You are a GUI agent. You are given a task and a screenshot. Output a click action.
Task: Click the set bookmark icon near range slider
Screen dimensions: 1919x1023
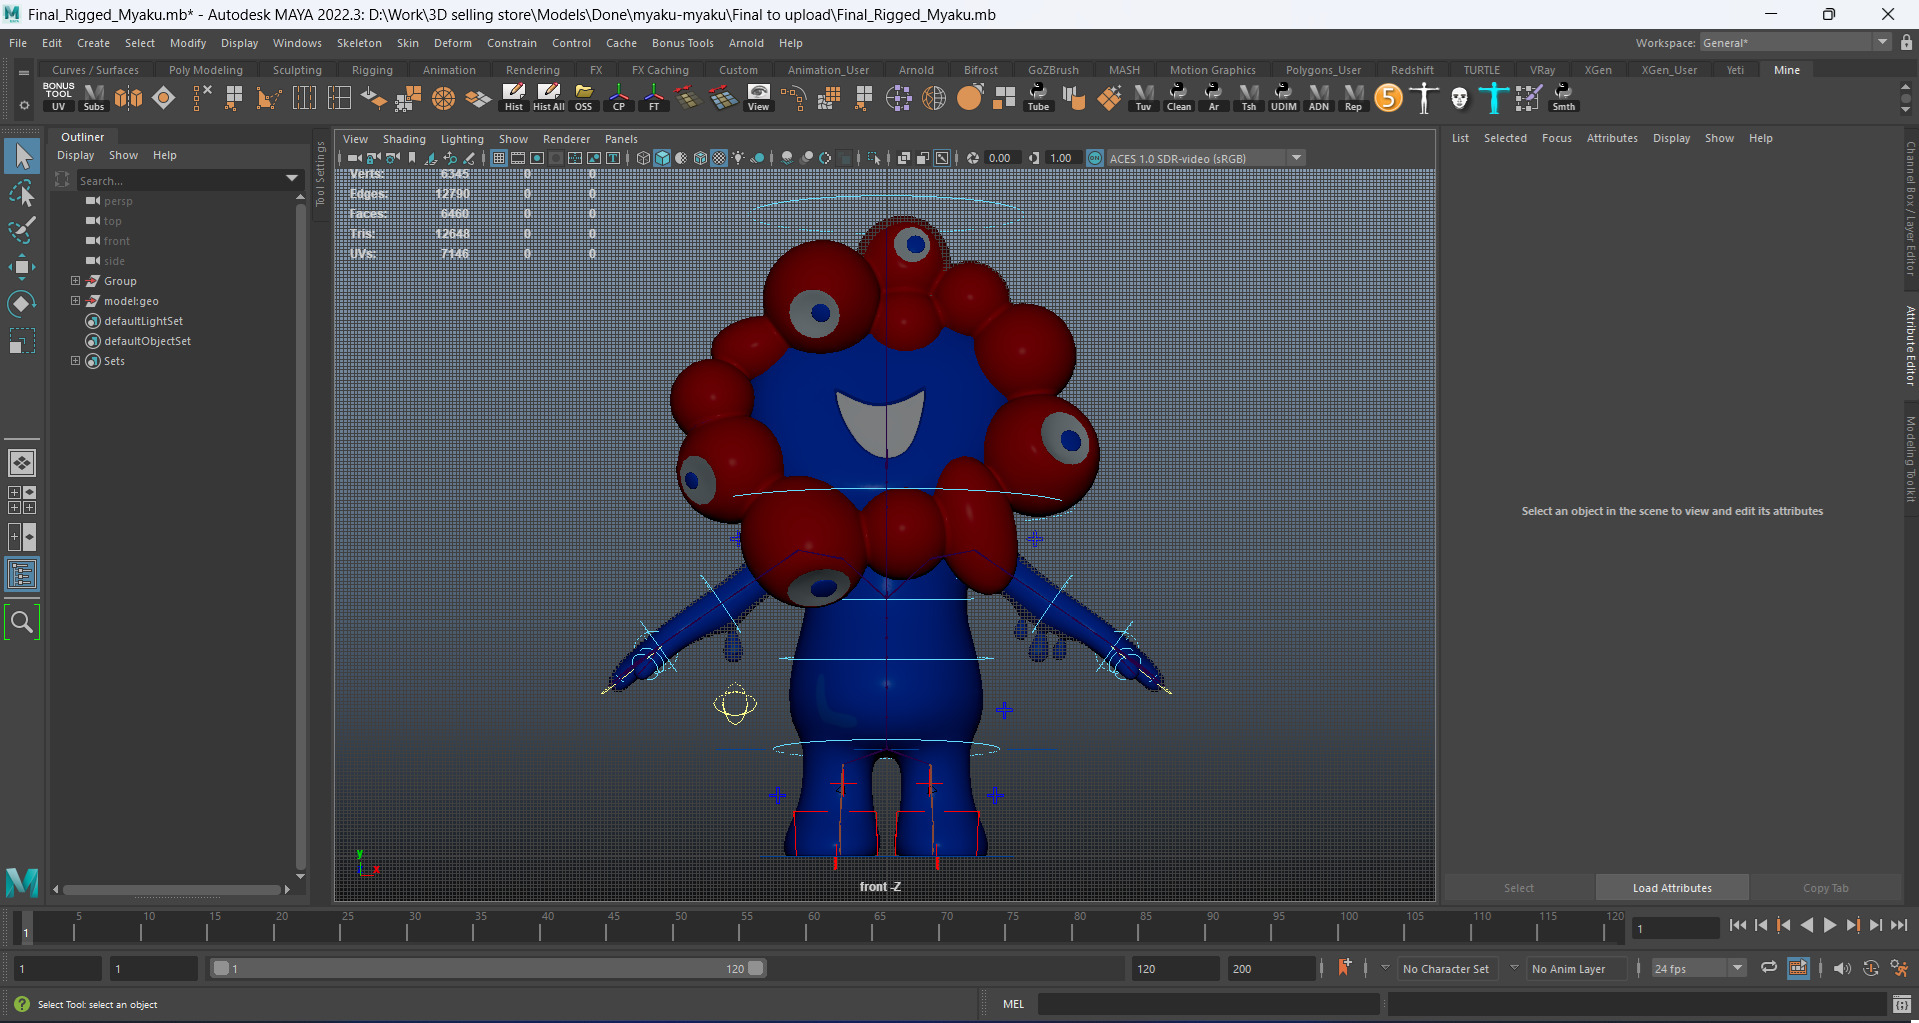(1344, 967)
